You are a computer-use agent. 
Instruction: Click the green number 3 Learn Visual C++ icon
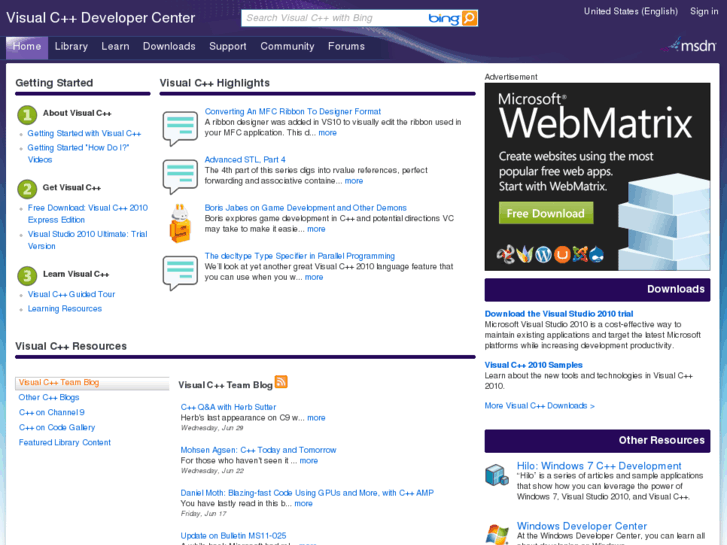(x=27, y=276)
